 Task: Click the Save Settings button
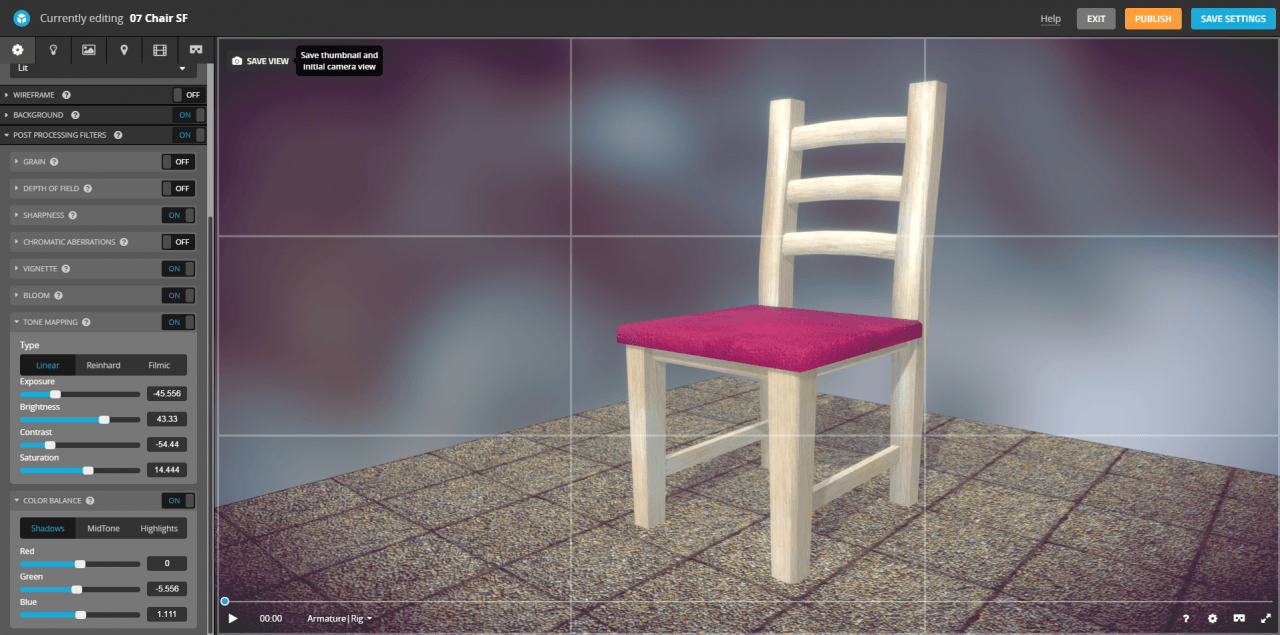pyautogui.click(x=1232, y=19)
